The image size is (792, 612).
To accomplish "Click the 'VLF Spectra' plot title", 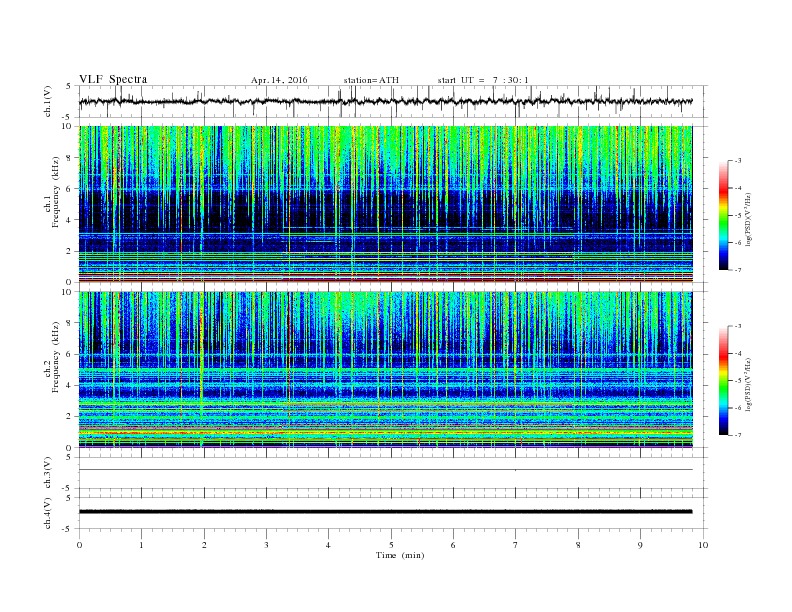I will [x=113, y=79].
